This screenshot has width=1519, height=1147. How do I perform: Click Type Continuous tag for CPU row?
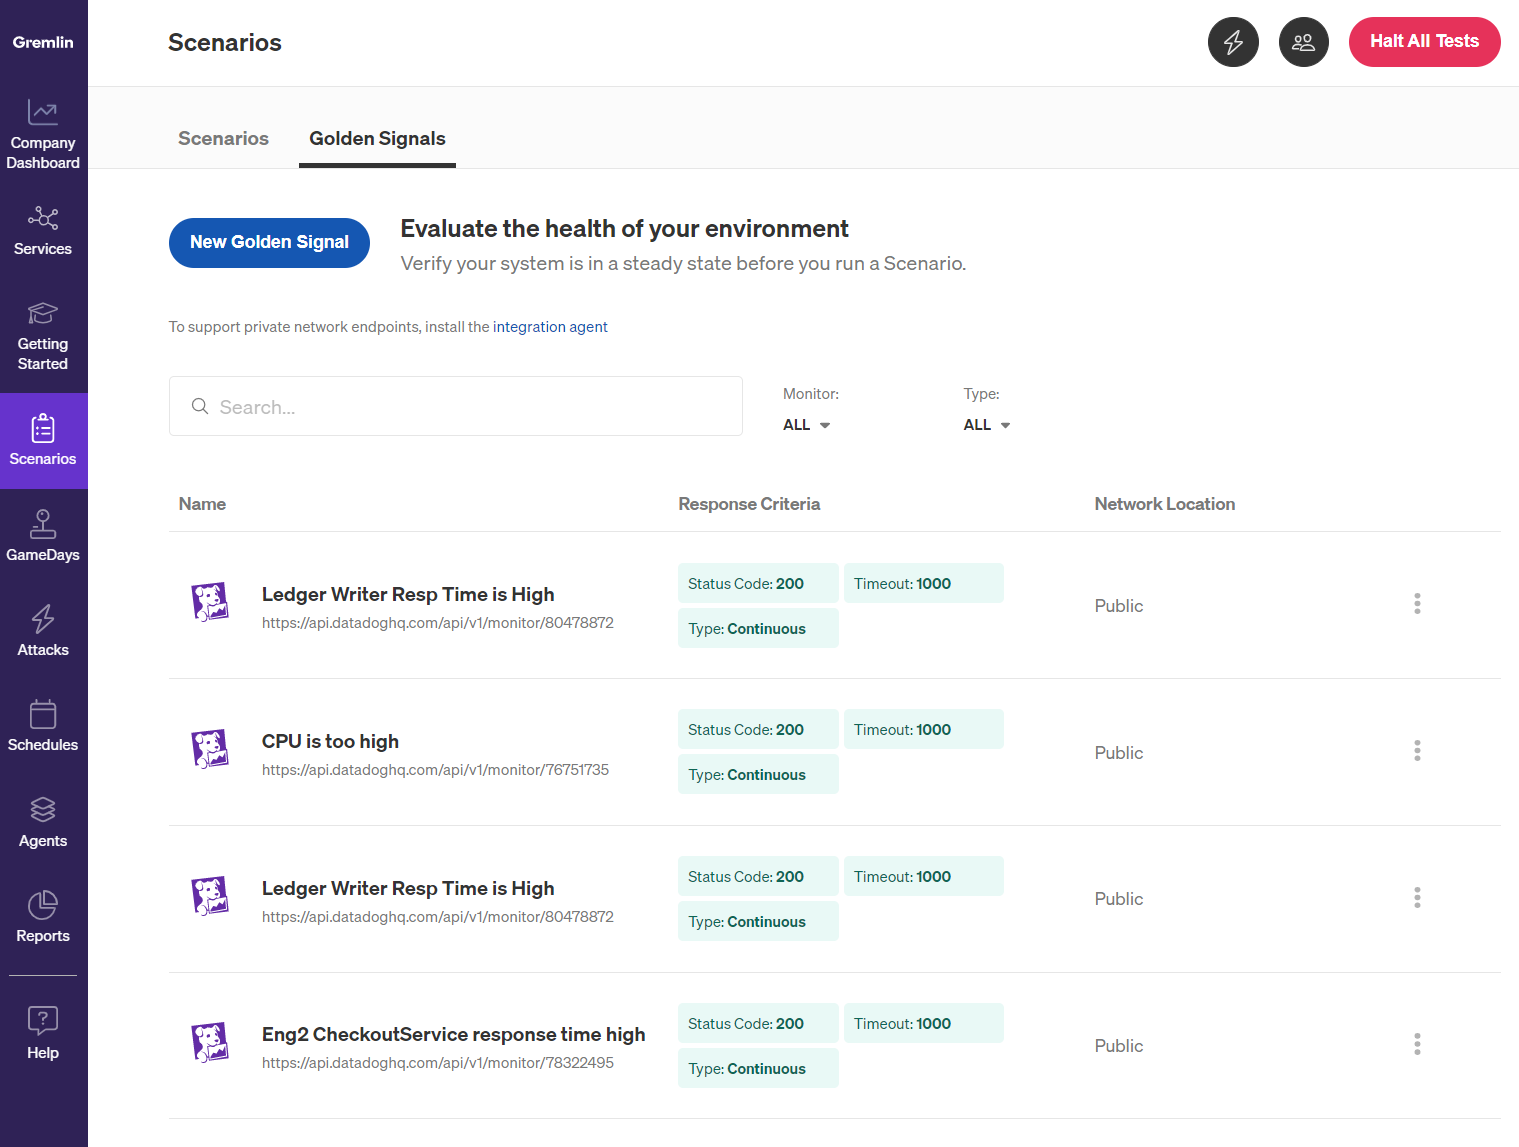758,774
